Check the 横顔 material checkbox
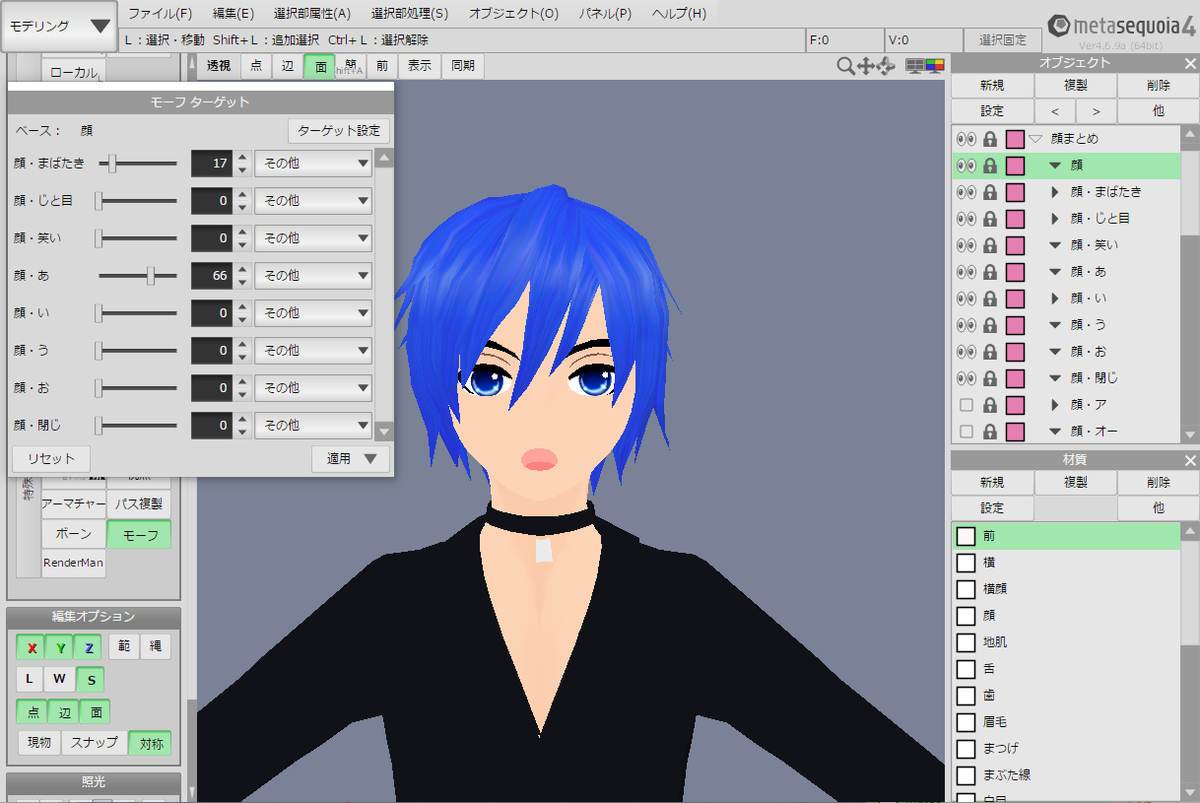Viewport: 1200px width, 803px height. [x=966, y=589]
